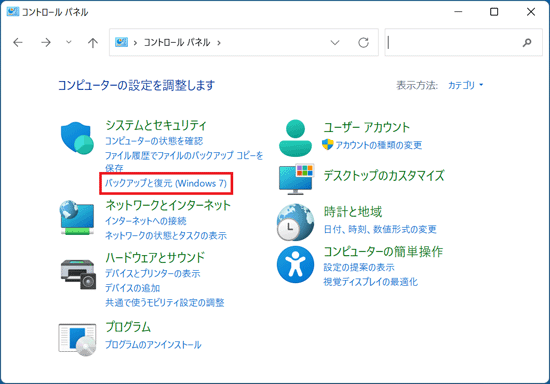This screenshot has width=550, height=384.
Task: Click デバイスとプリンターの表示 link
Action: (x=153, y=274)
